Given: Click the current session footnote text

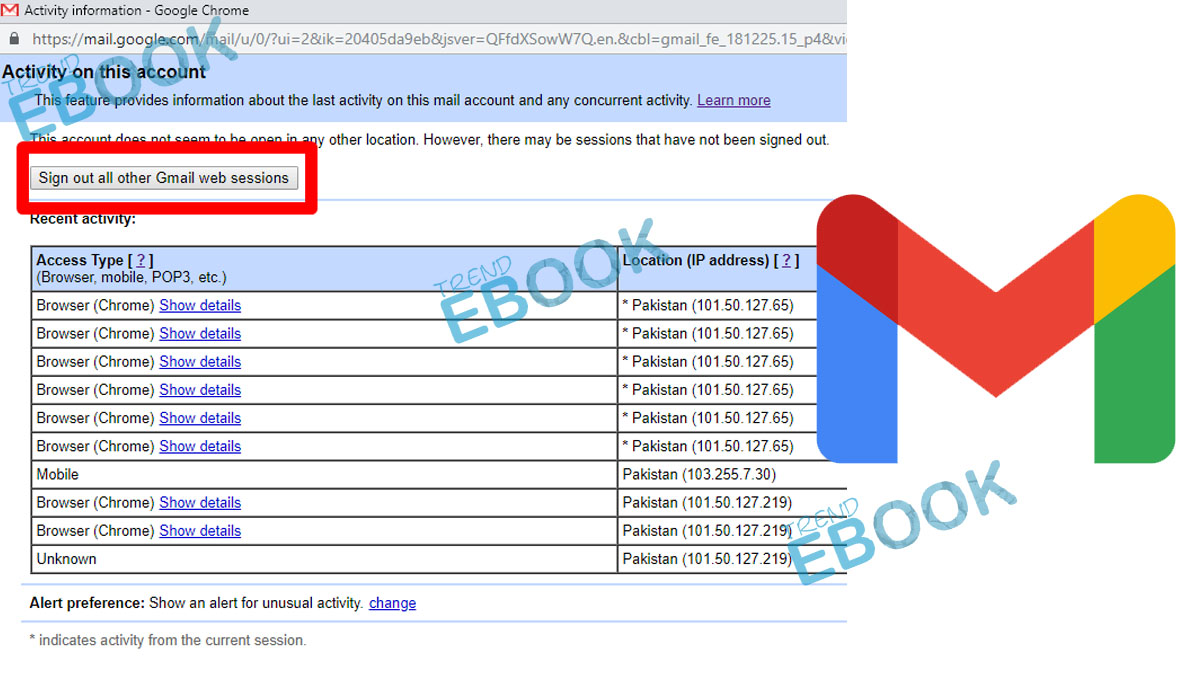Looking at the screenshot, I should (168, 640).
